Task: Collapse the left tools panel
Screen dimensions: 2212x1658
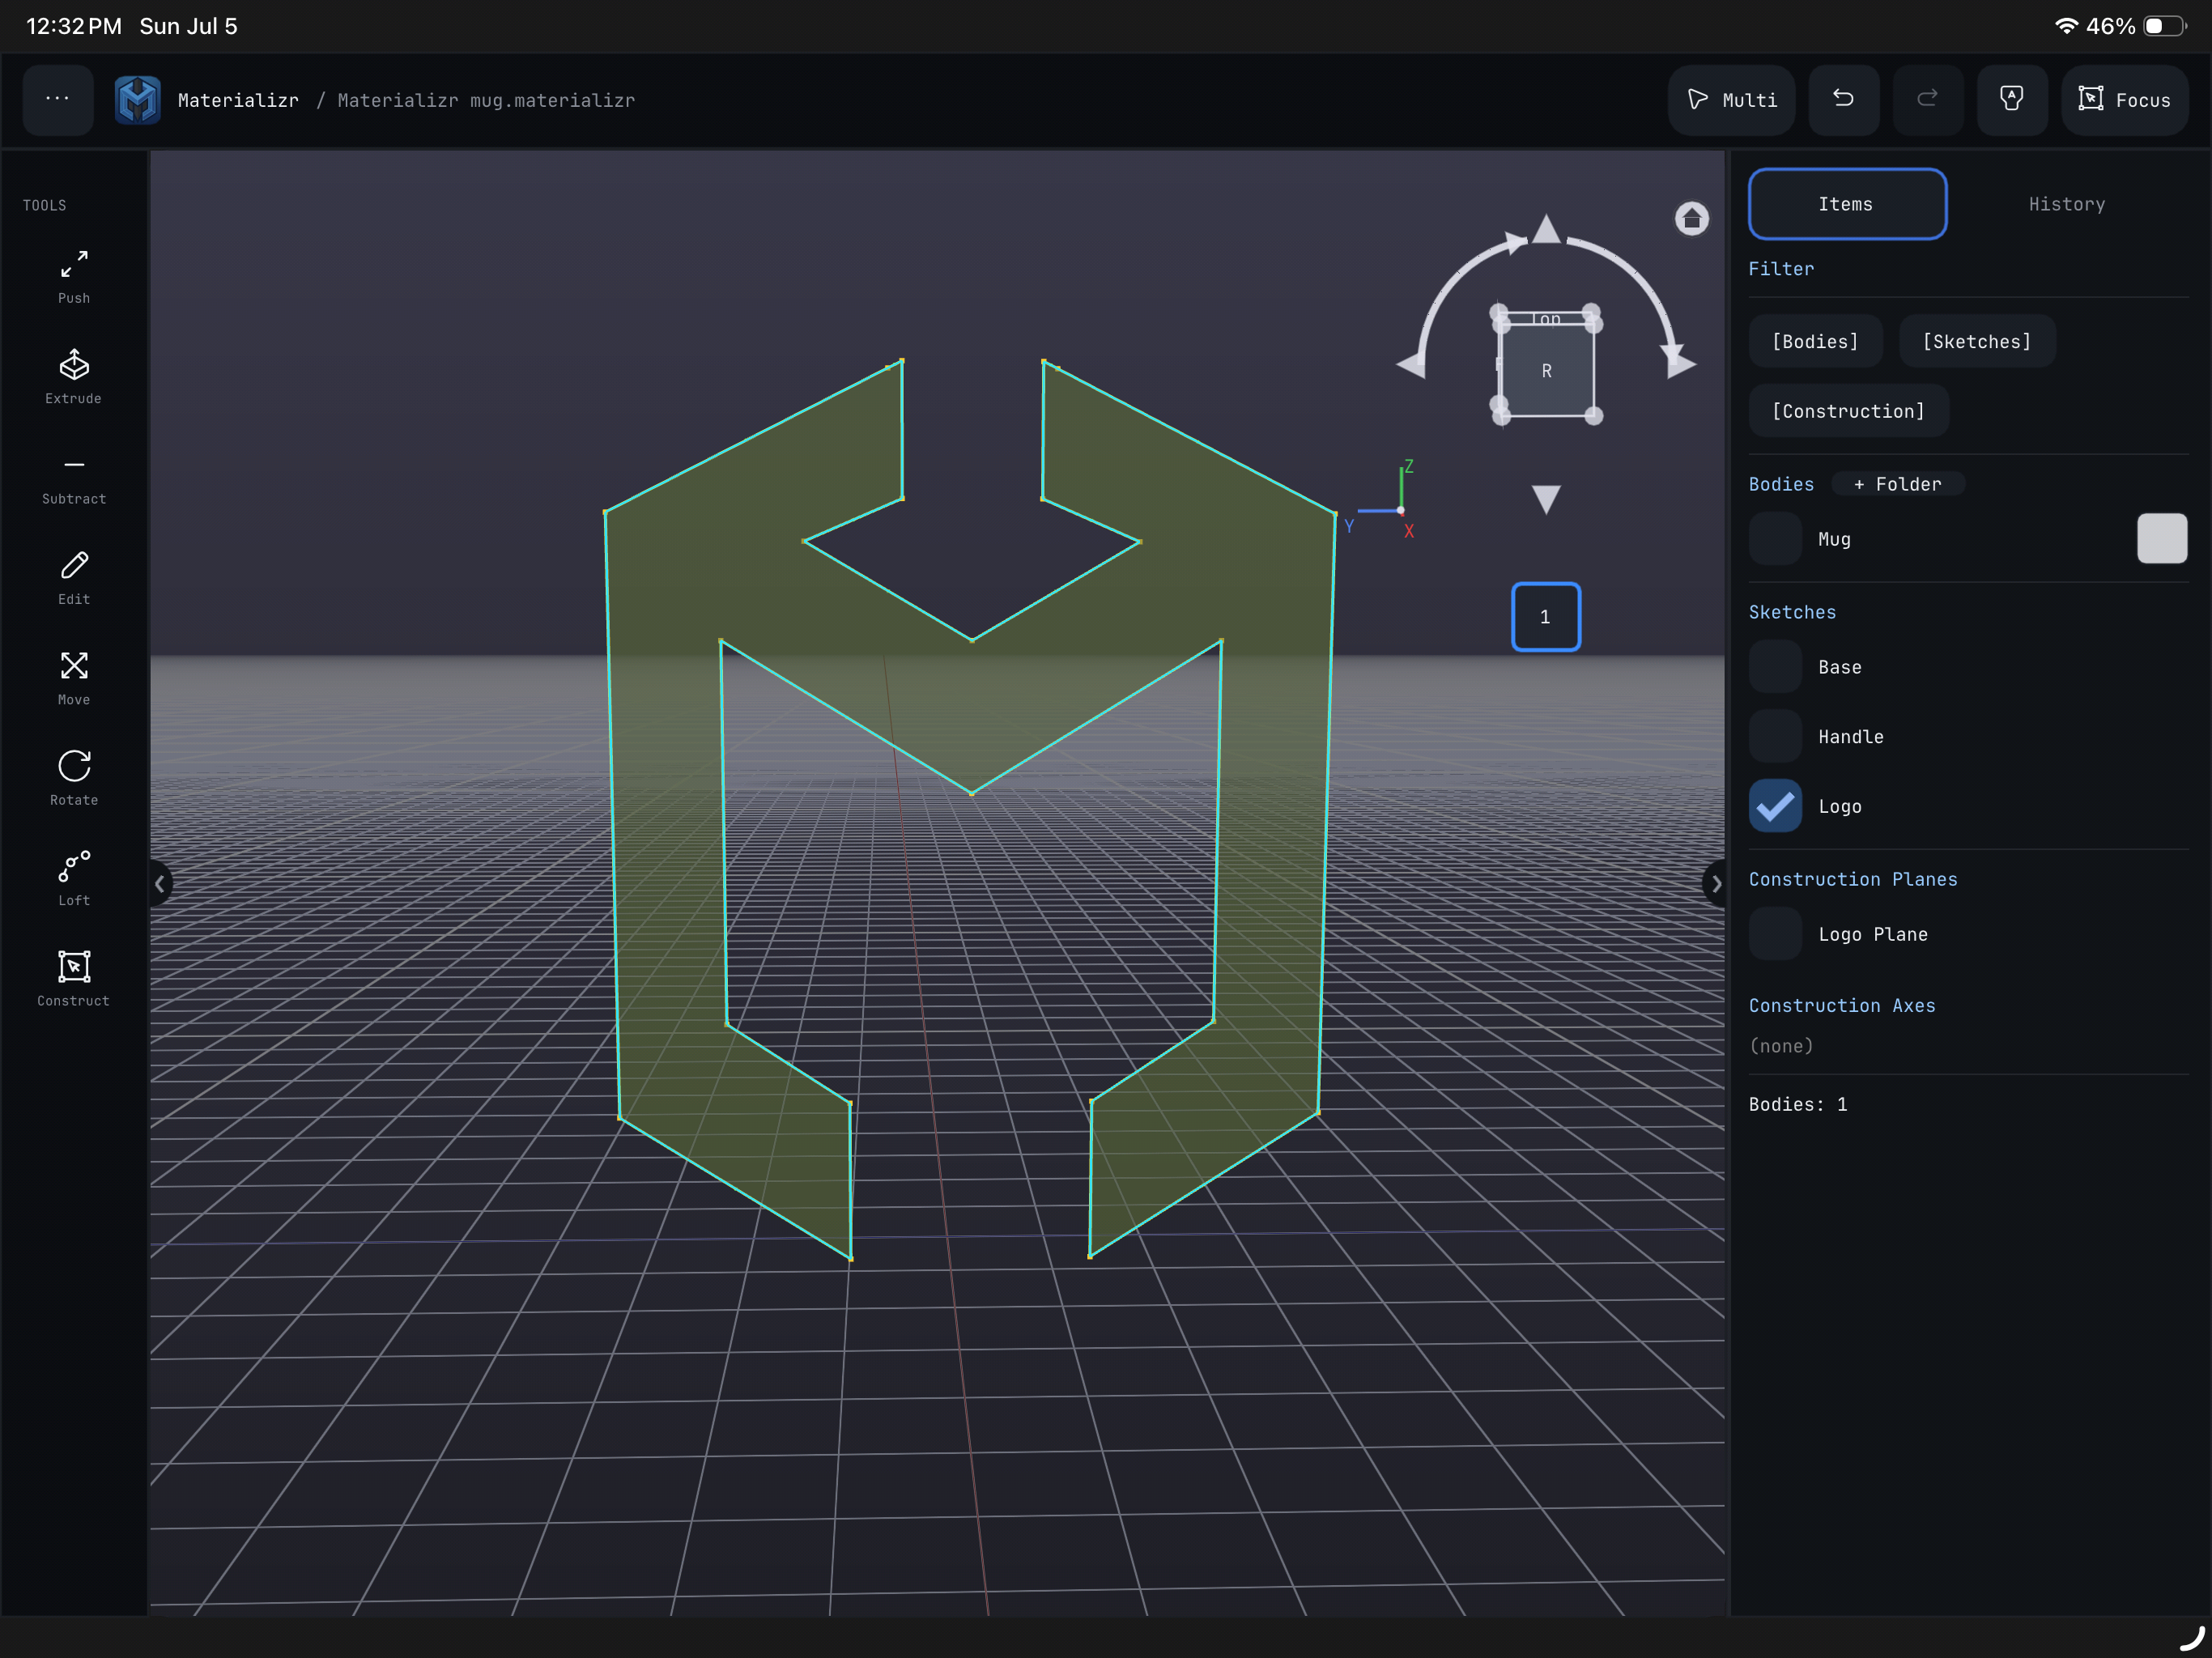Action: [160, 884]
